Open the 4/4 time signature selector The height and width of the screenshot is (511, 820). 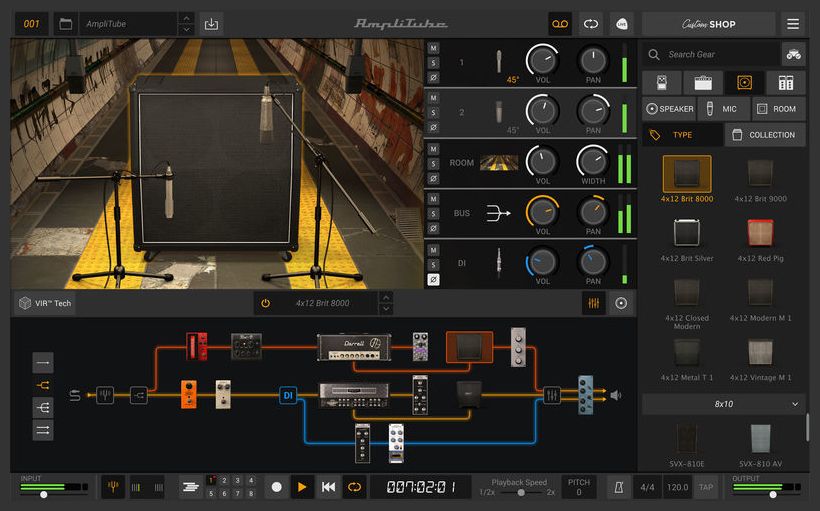tap(647, 487)
